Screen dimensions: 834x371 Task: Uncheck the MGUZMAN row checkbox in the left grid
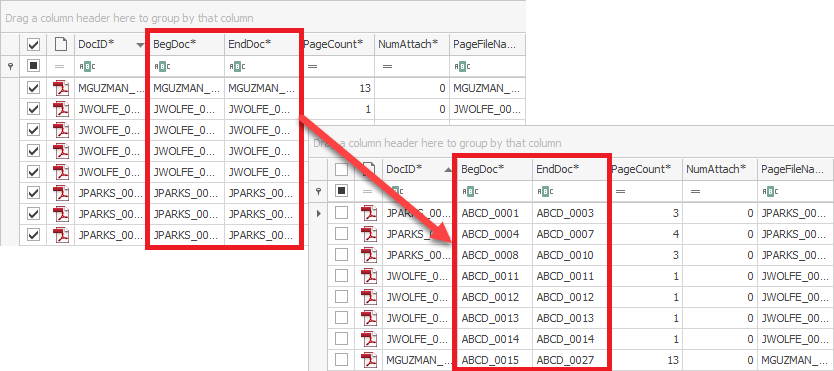[34, 88]
